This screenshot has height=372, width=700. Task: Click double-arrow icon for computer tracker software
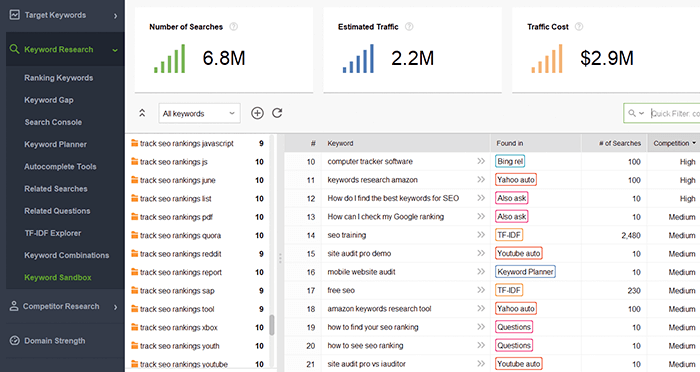coord(481,161)
